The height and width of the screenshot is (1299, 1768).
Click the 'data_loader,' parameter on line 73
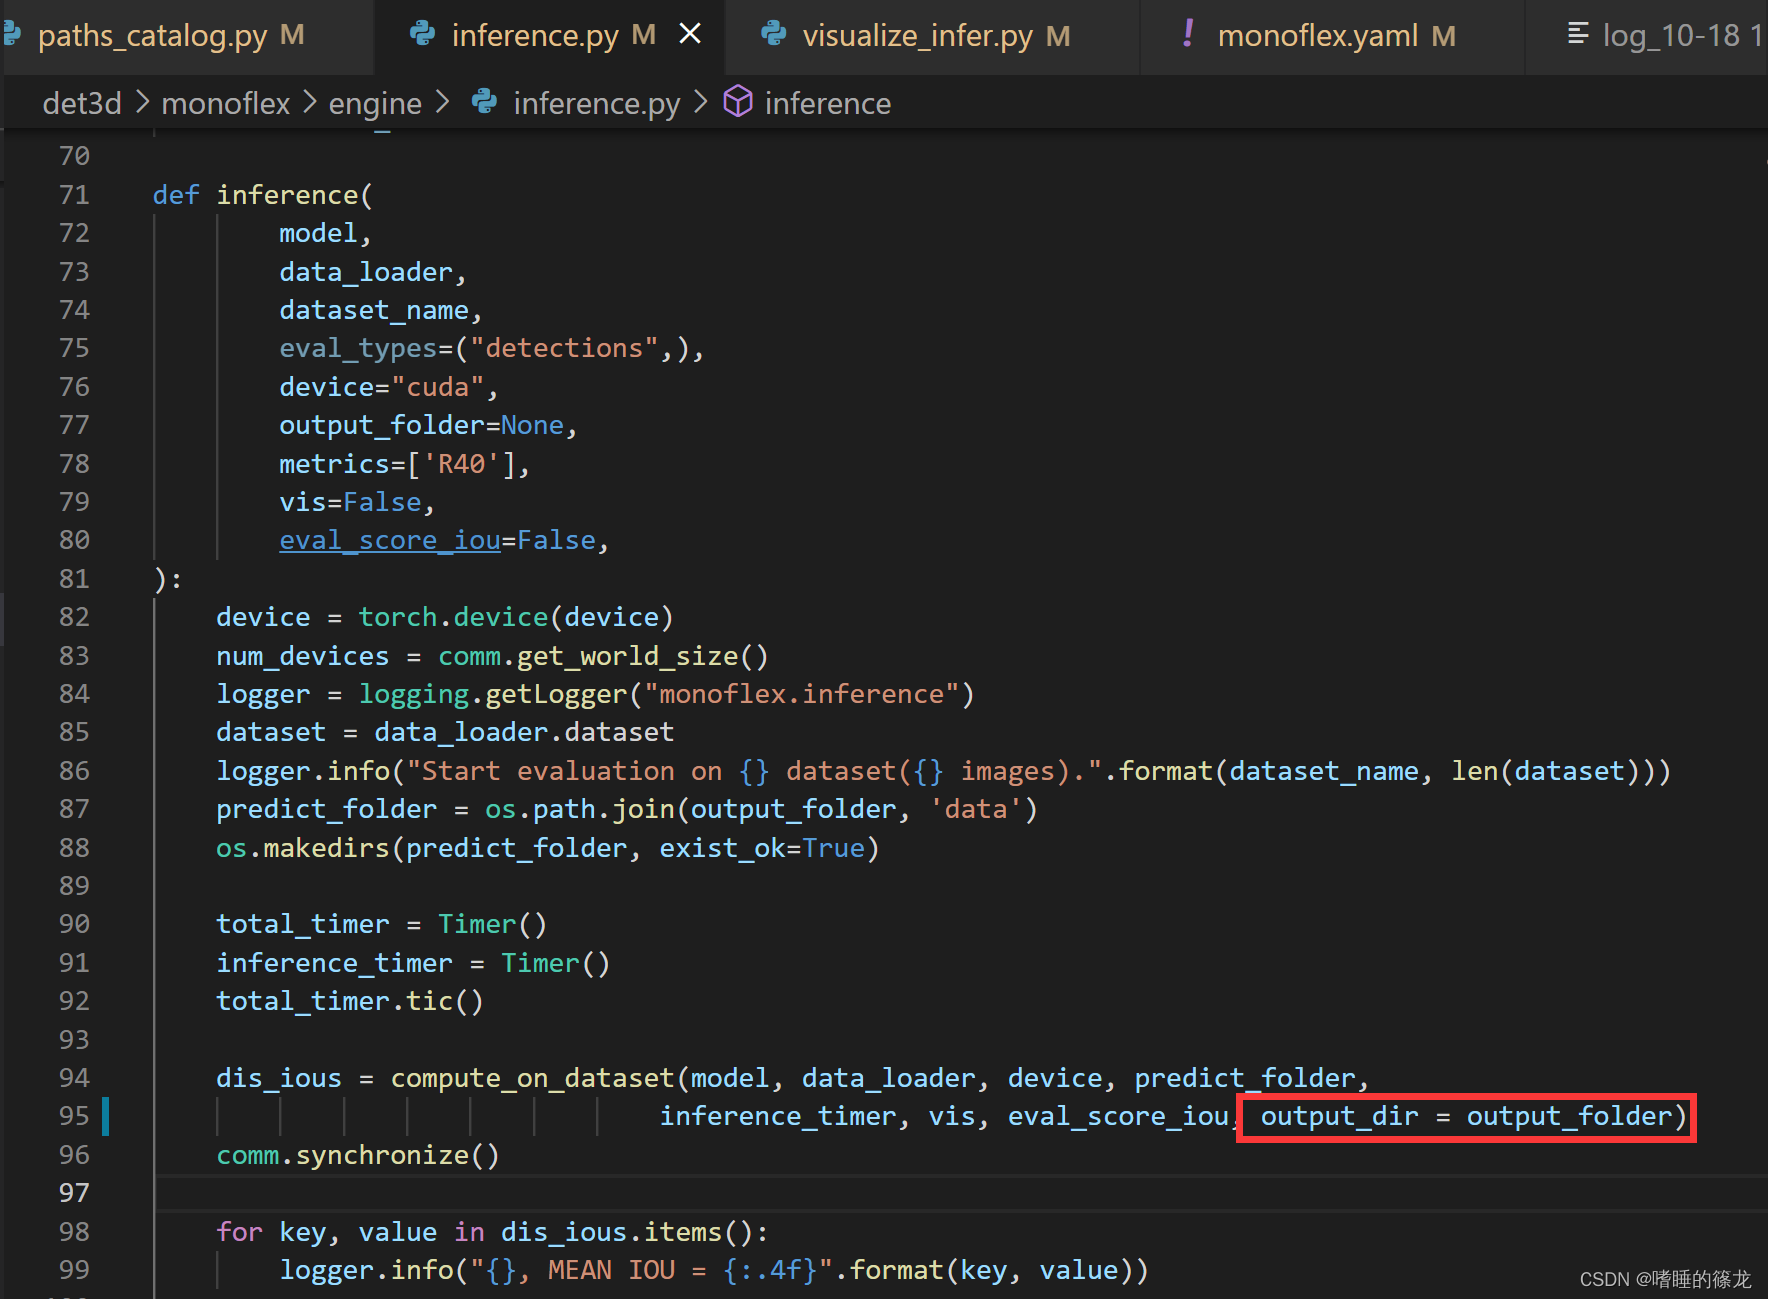(372, 272)
